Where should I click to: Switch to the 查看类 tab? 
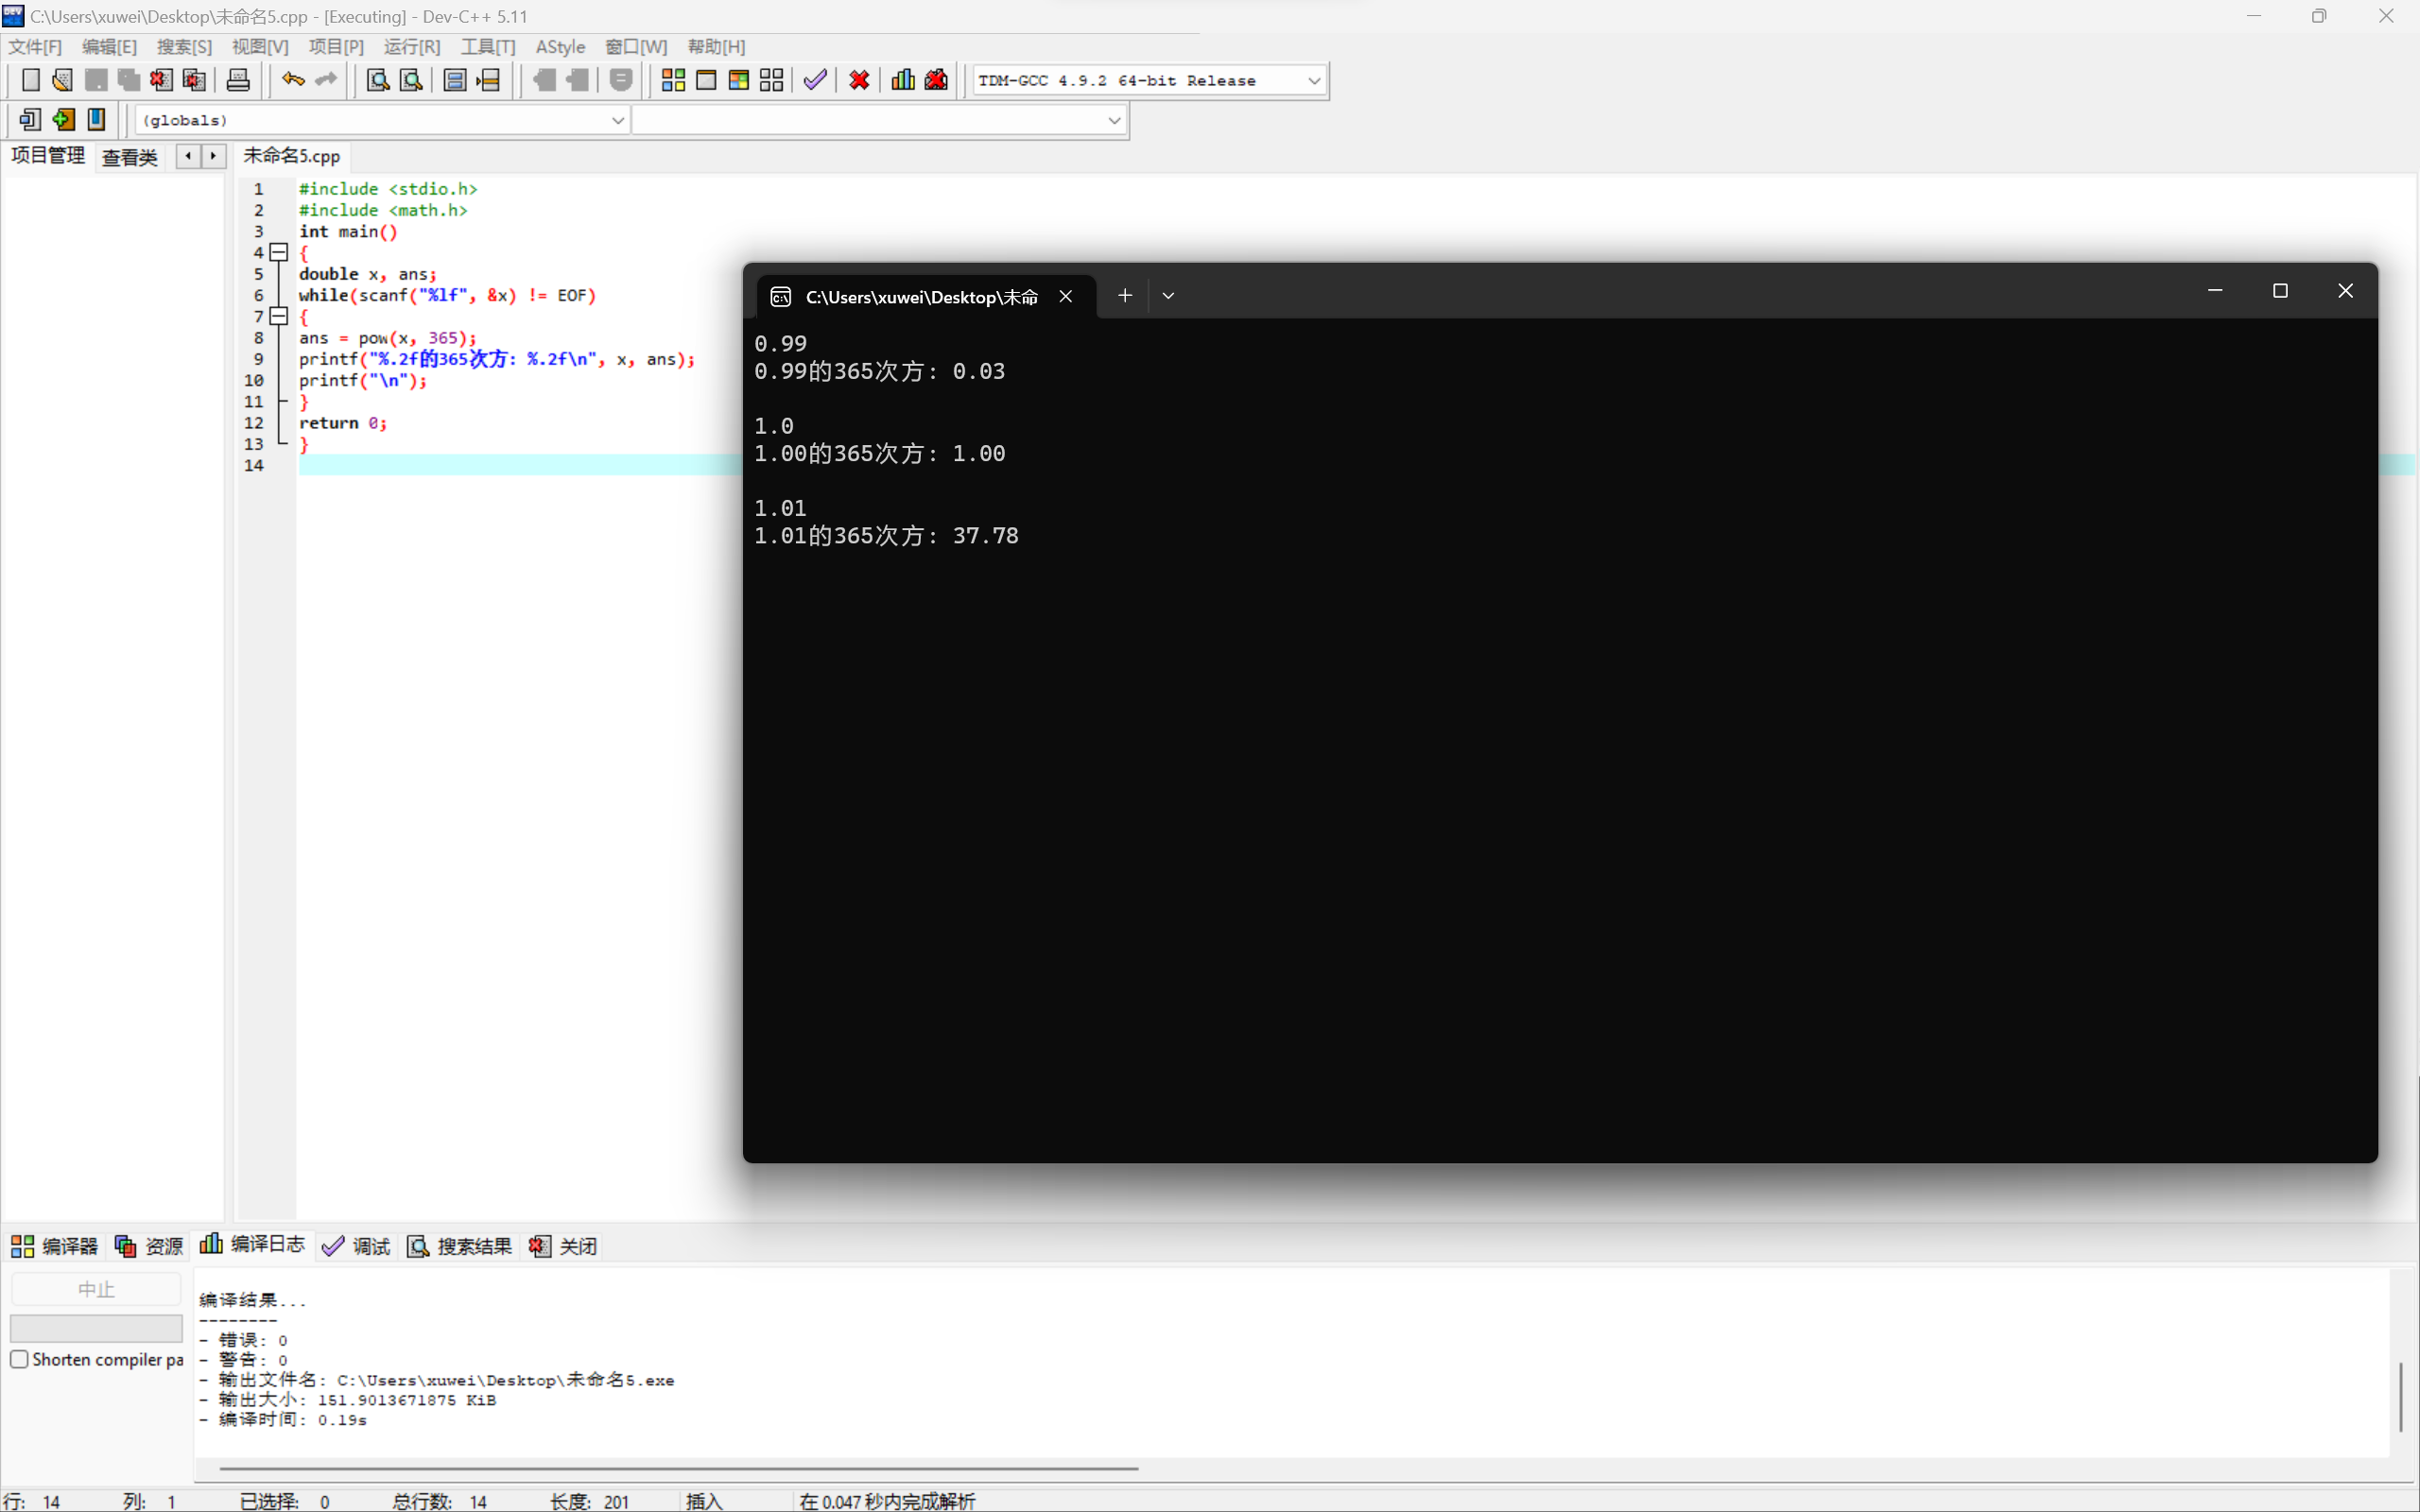point(130,157)
